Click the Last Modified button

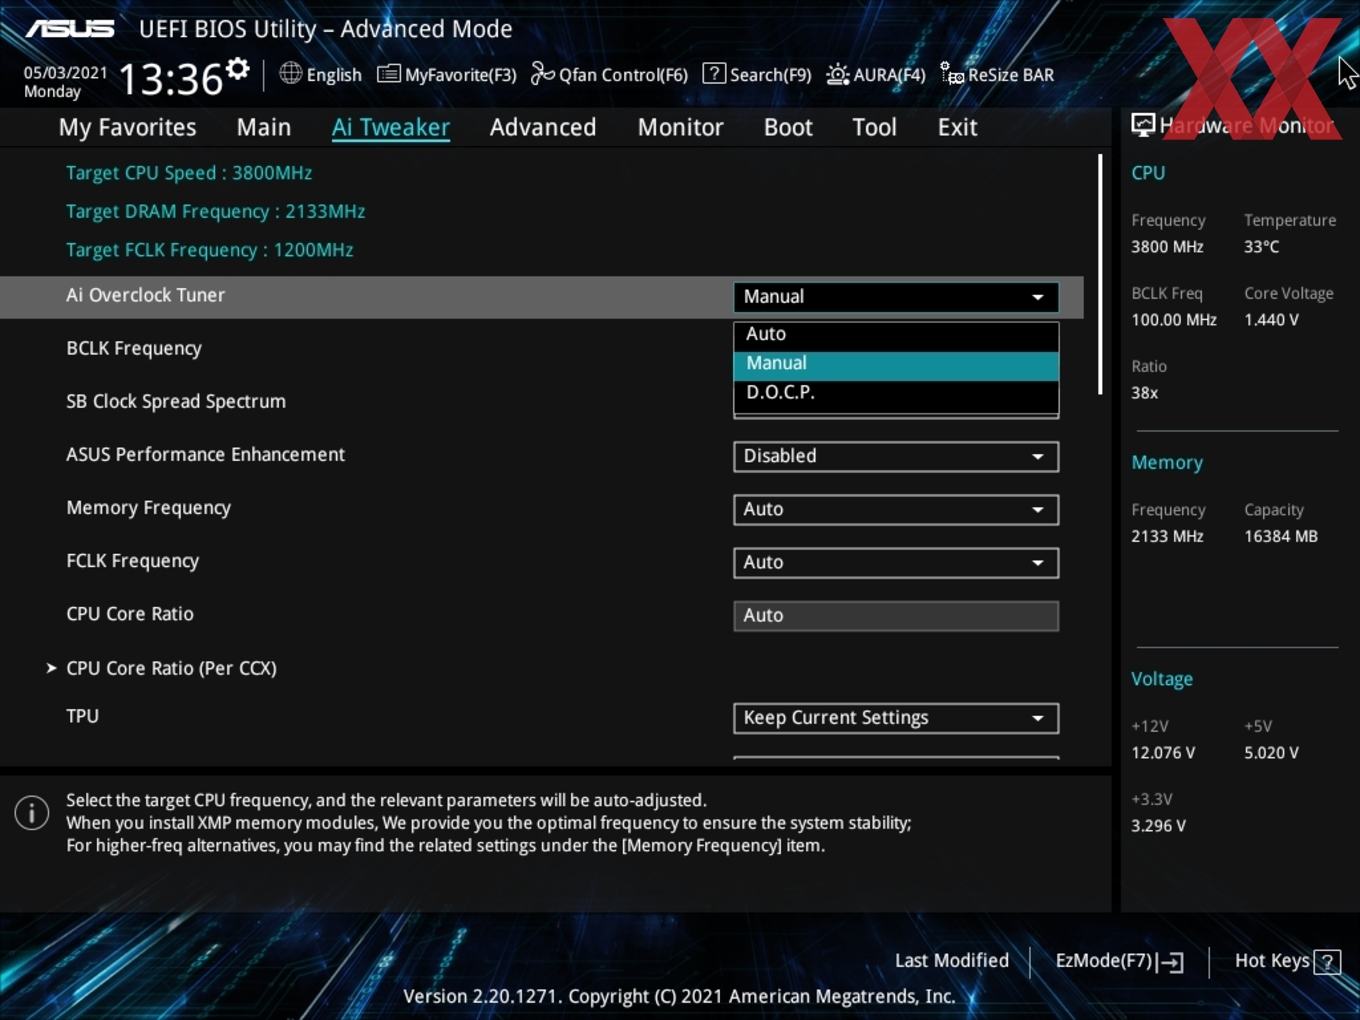952,961
